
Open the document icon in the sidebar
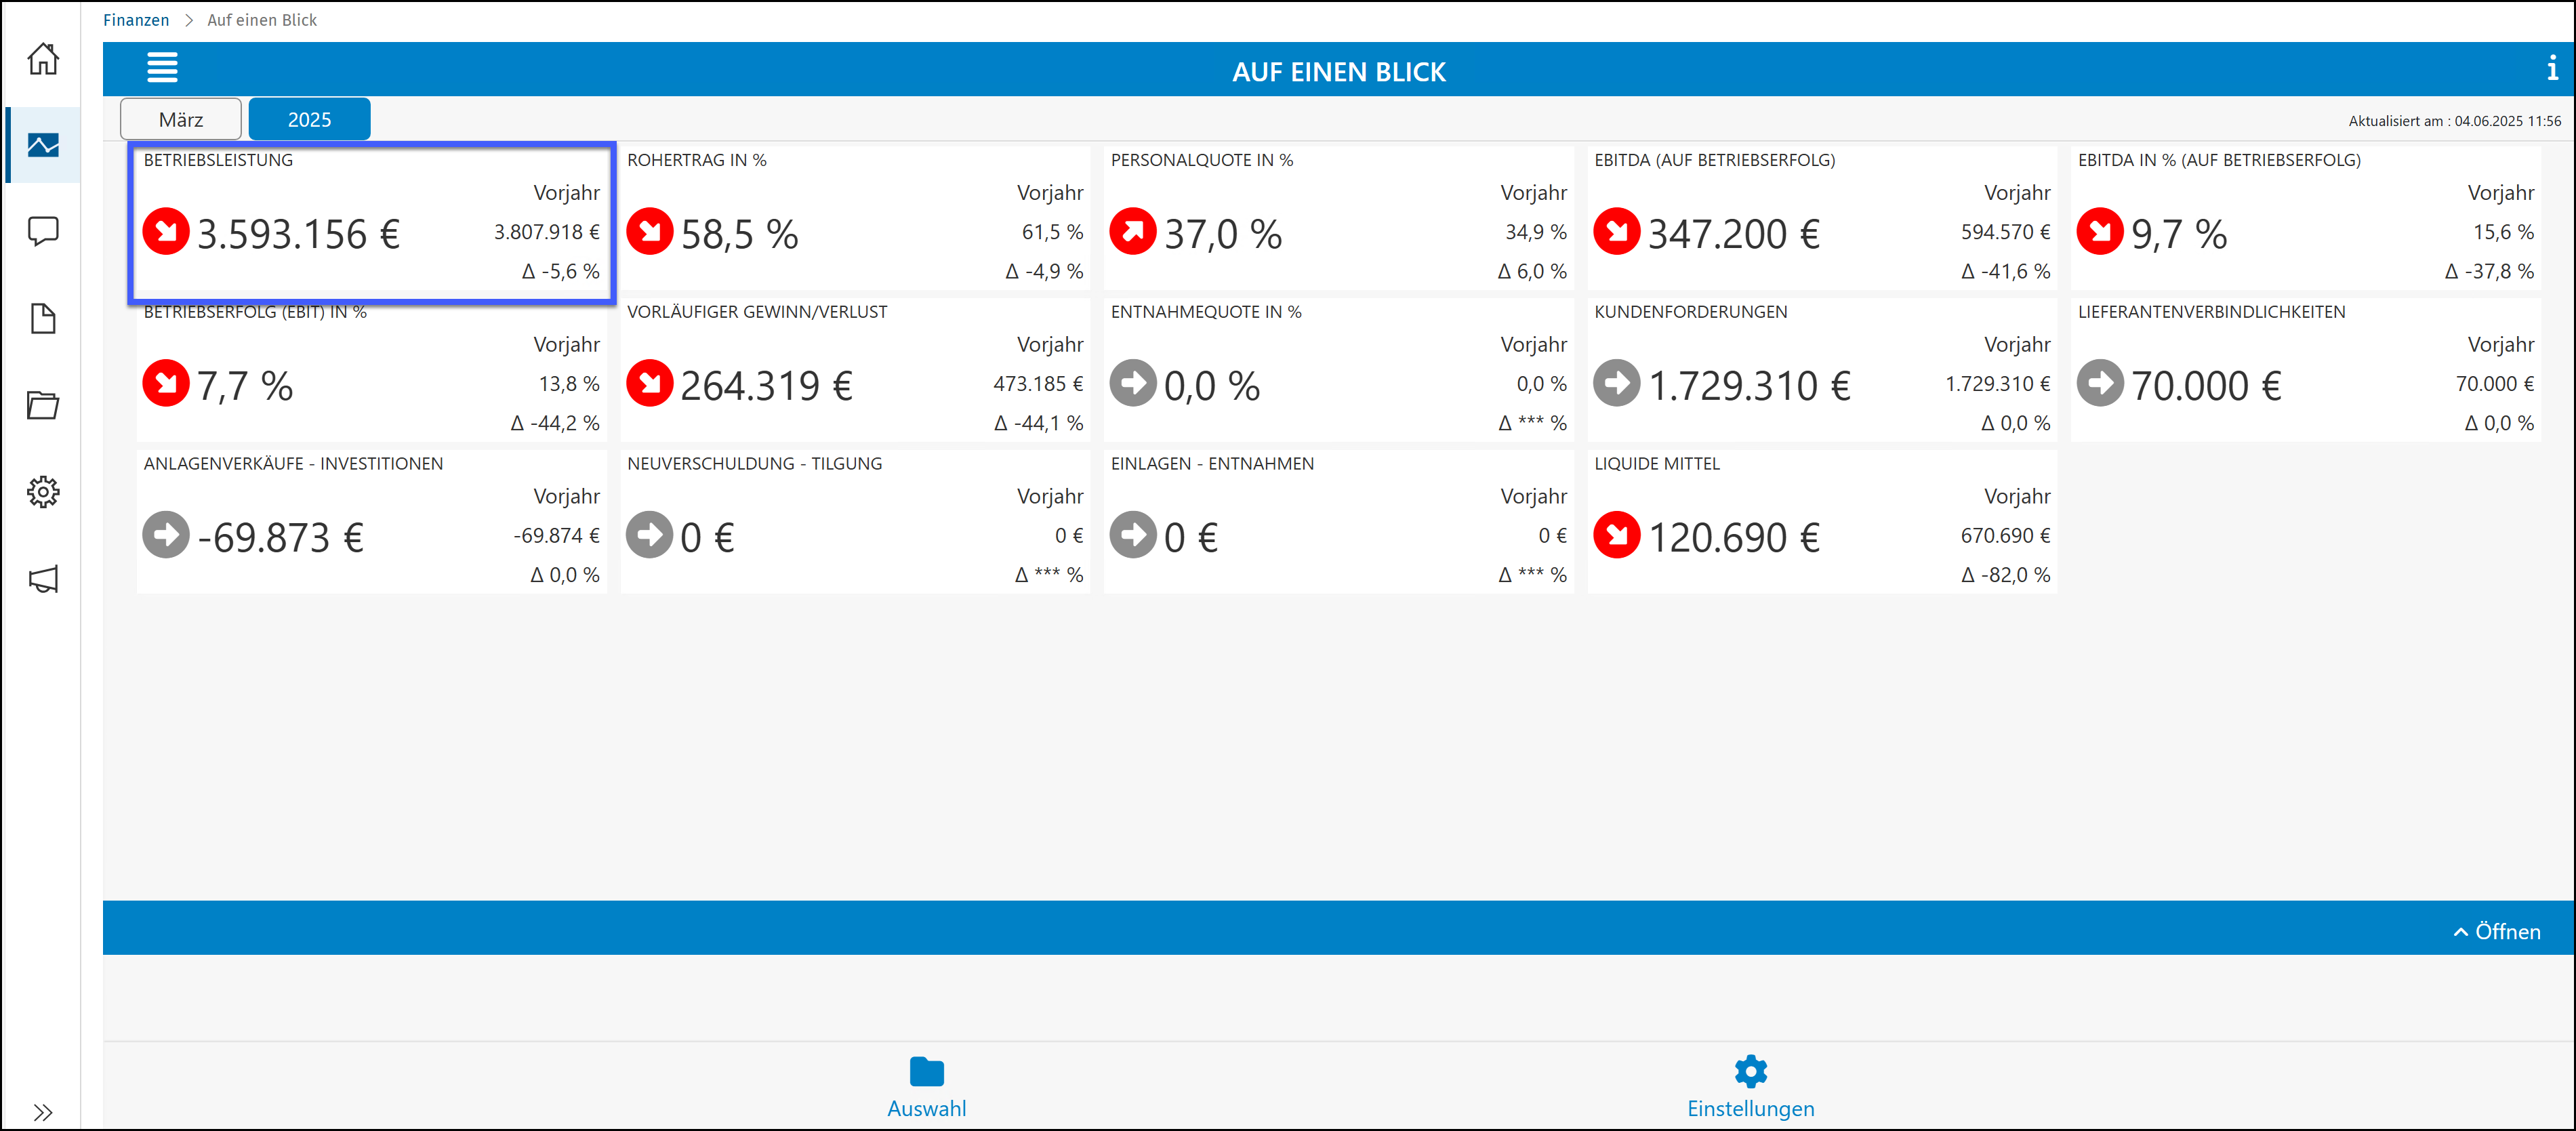pyautogui.click(x=43, y=319)
